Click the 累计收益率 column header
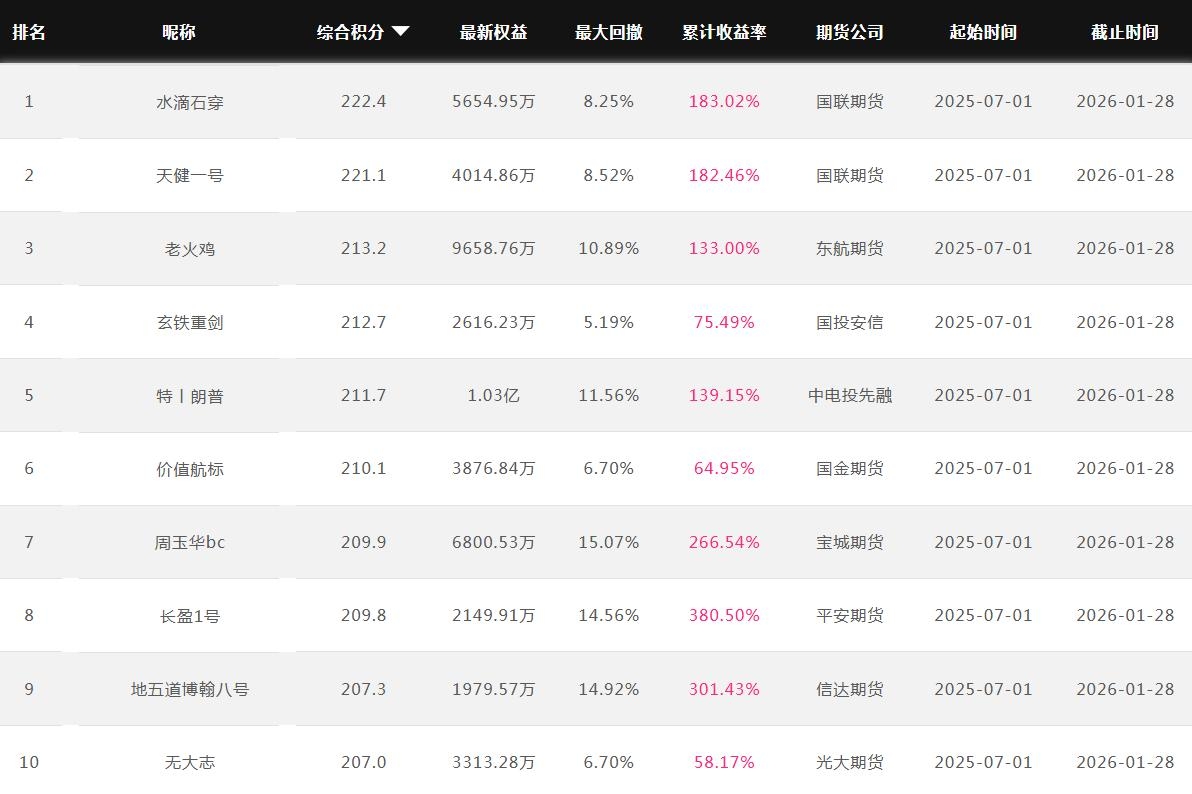 click(x=724, y=32)
